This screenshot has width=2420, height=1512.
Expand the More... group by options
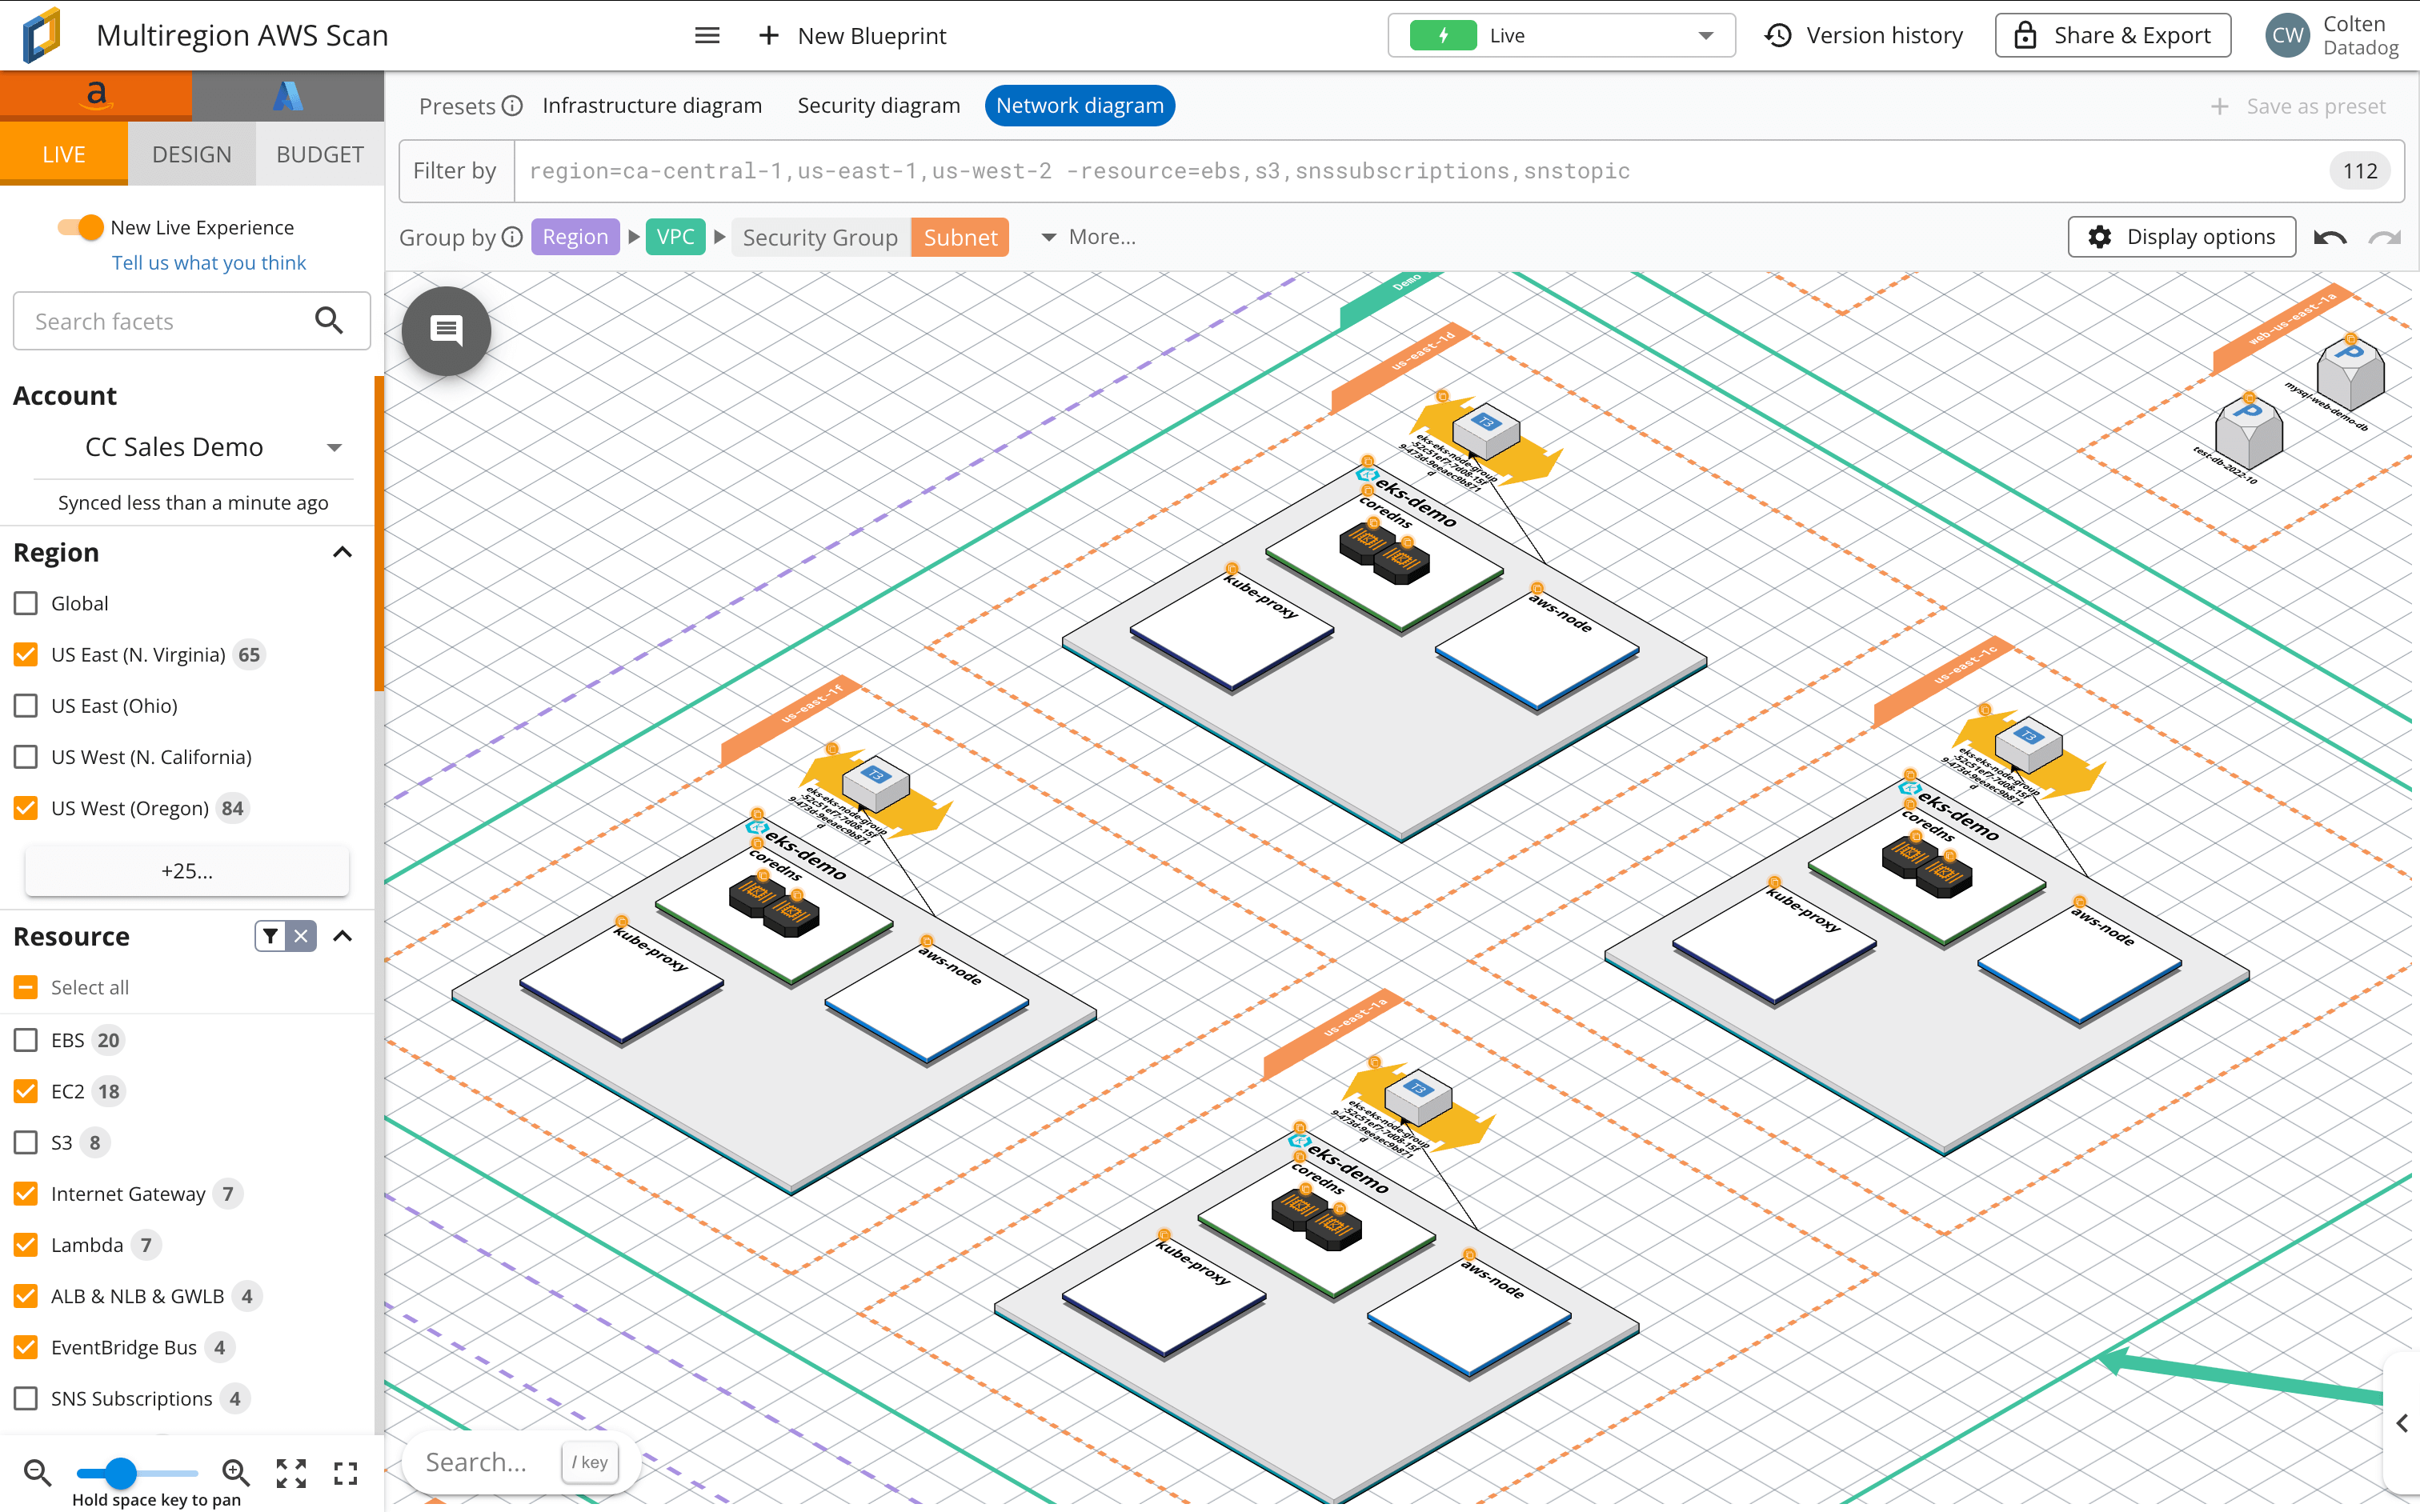pos(1088,237)
